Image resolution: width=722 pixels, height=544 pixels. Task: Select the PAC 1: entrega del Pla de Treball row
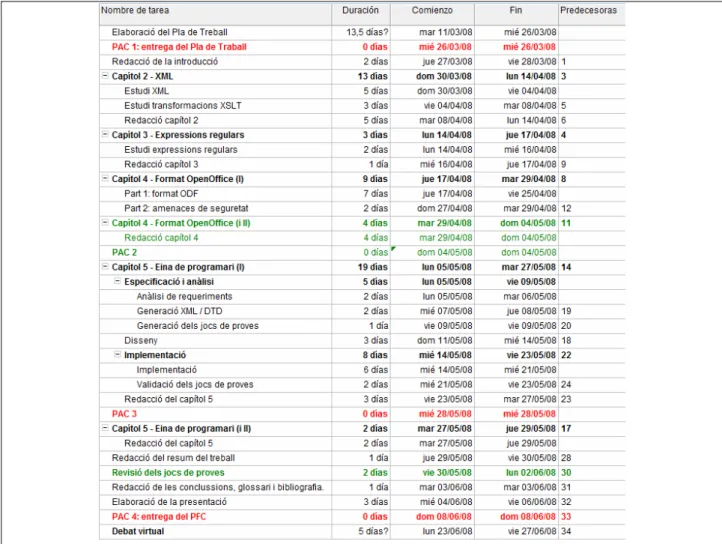[x=362, y=47]
